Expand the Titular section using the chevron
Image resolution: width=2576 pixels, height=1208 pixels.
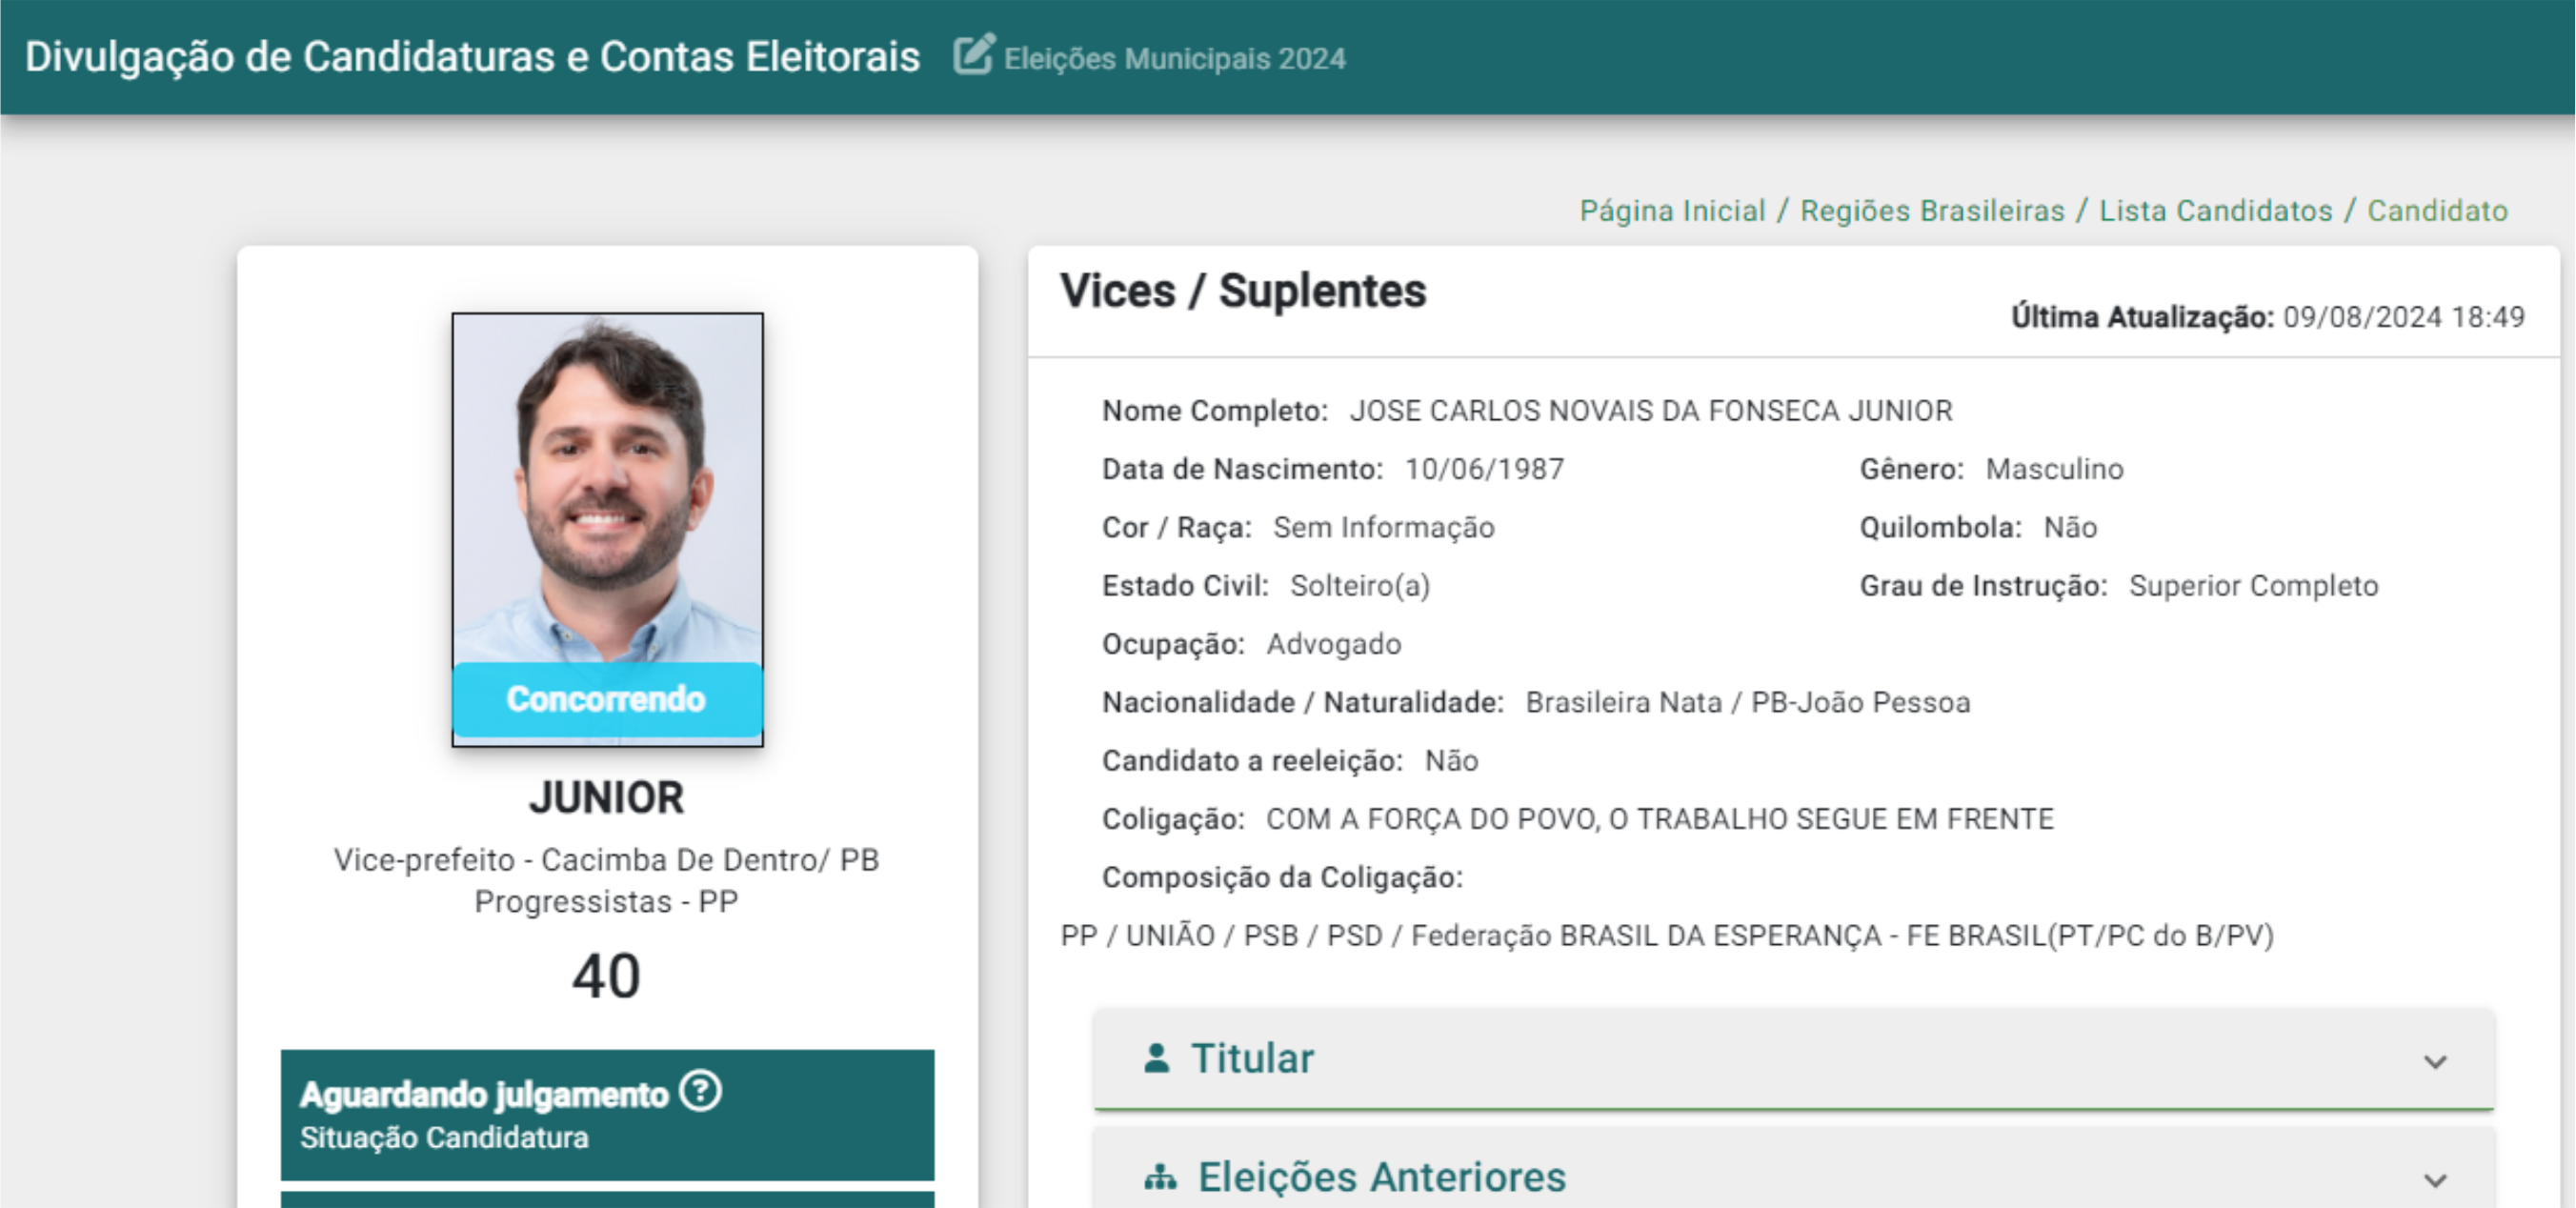2435,1061
